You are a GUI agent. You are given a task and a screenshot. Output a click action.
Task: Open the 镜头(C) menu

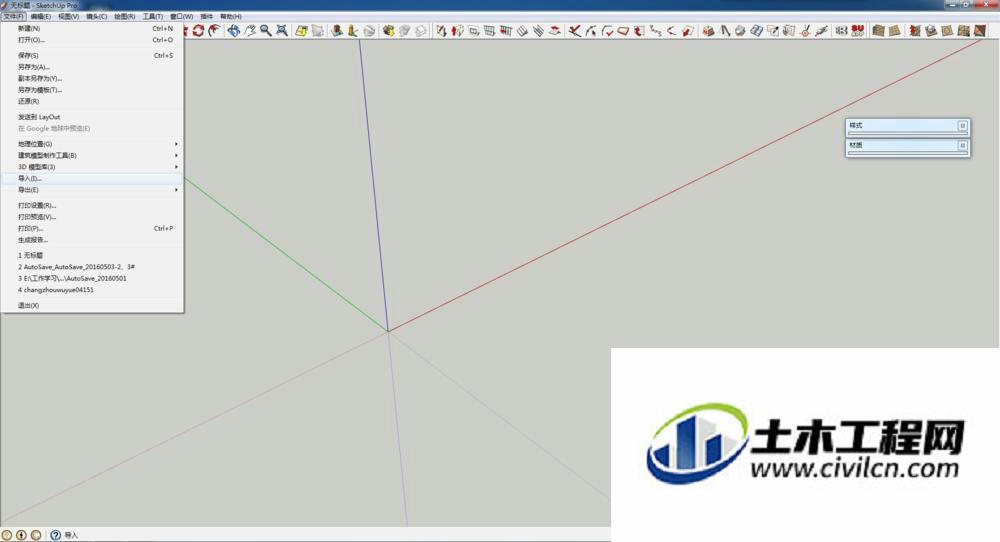(x=96, y=17)
